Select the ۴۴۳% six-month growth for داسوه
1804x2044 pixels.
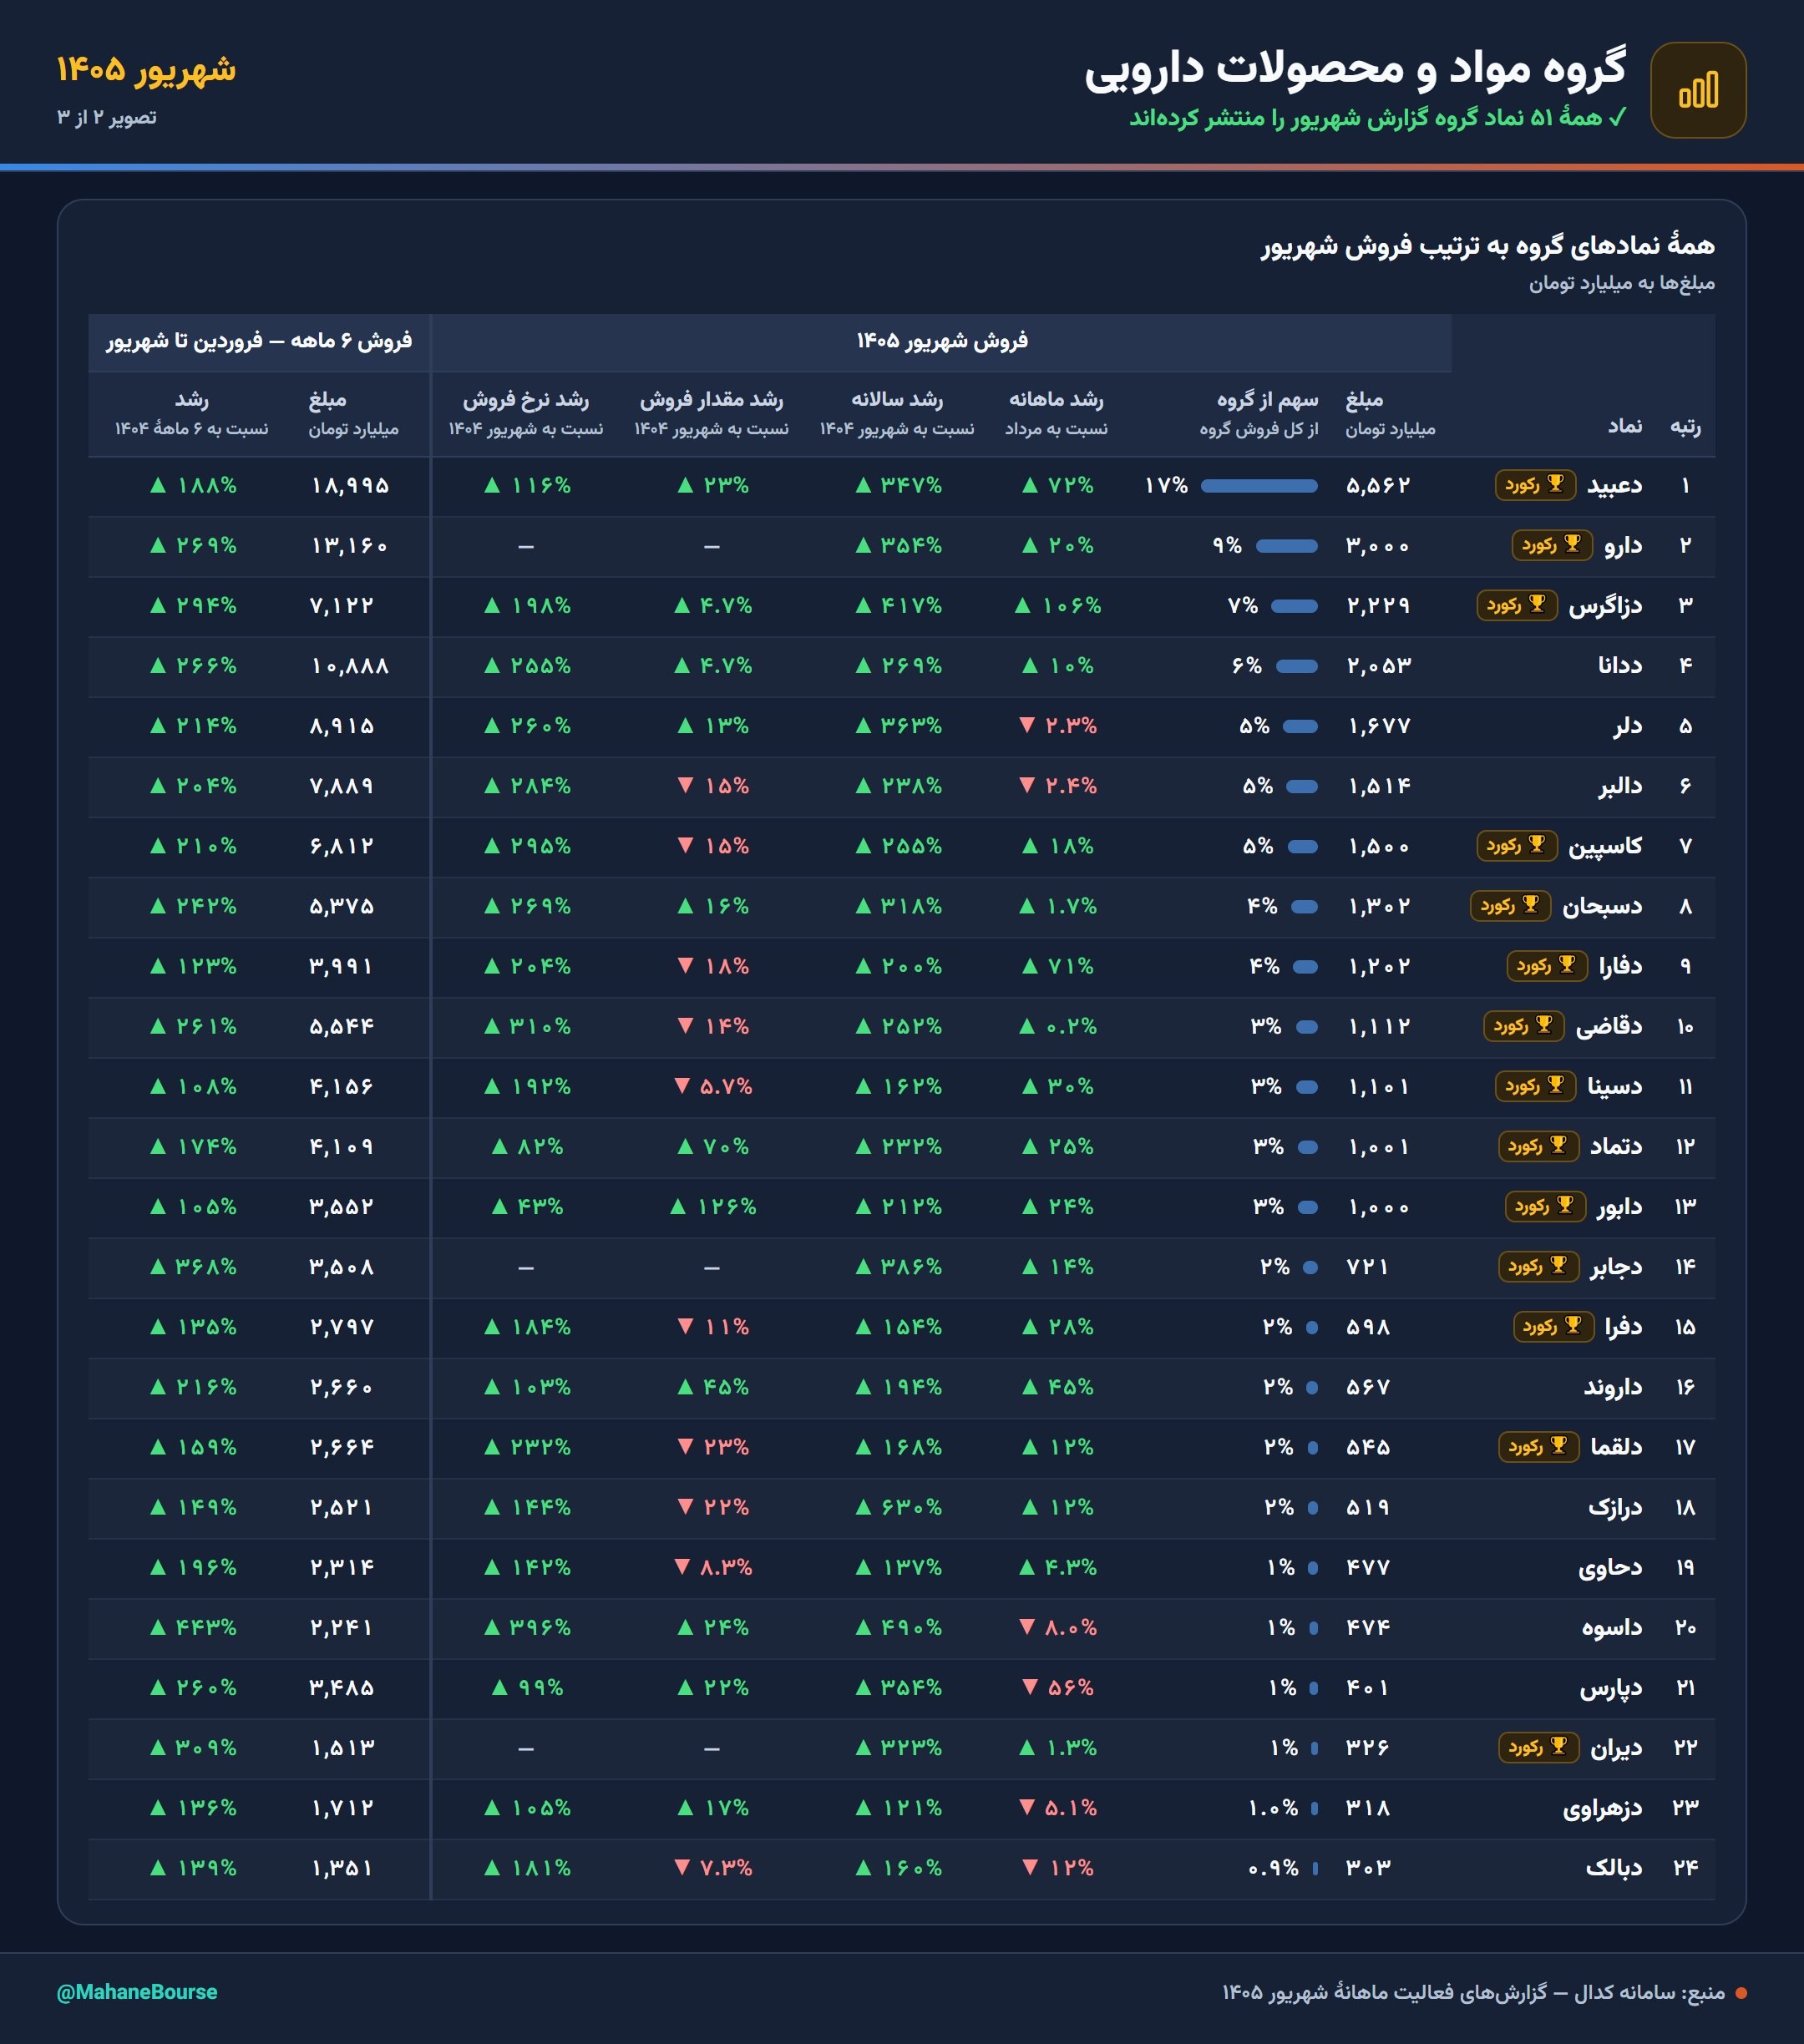193,1627
